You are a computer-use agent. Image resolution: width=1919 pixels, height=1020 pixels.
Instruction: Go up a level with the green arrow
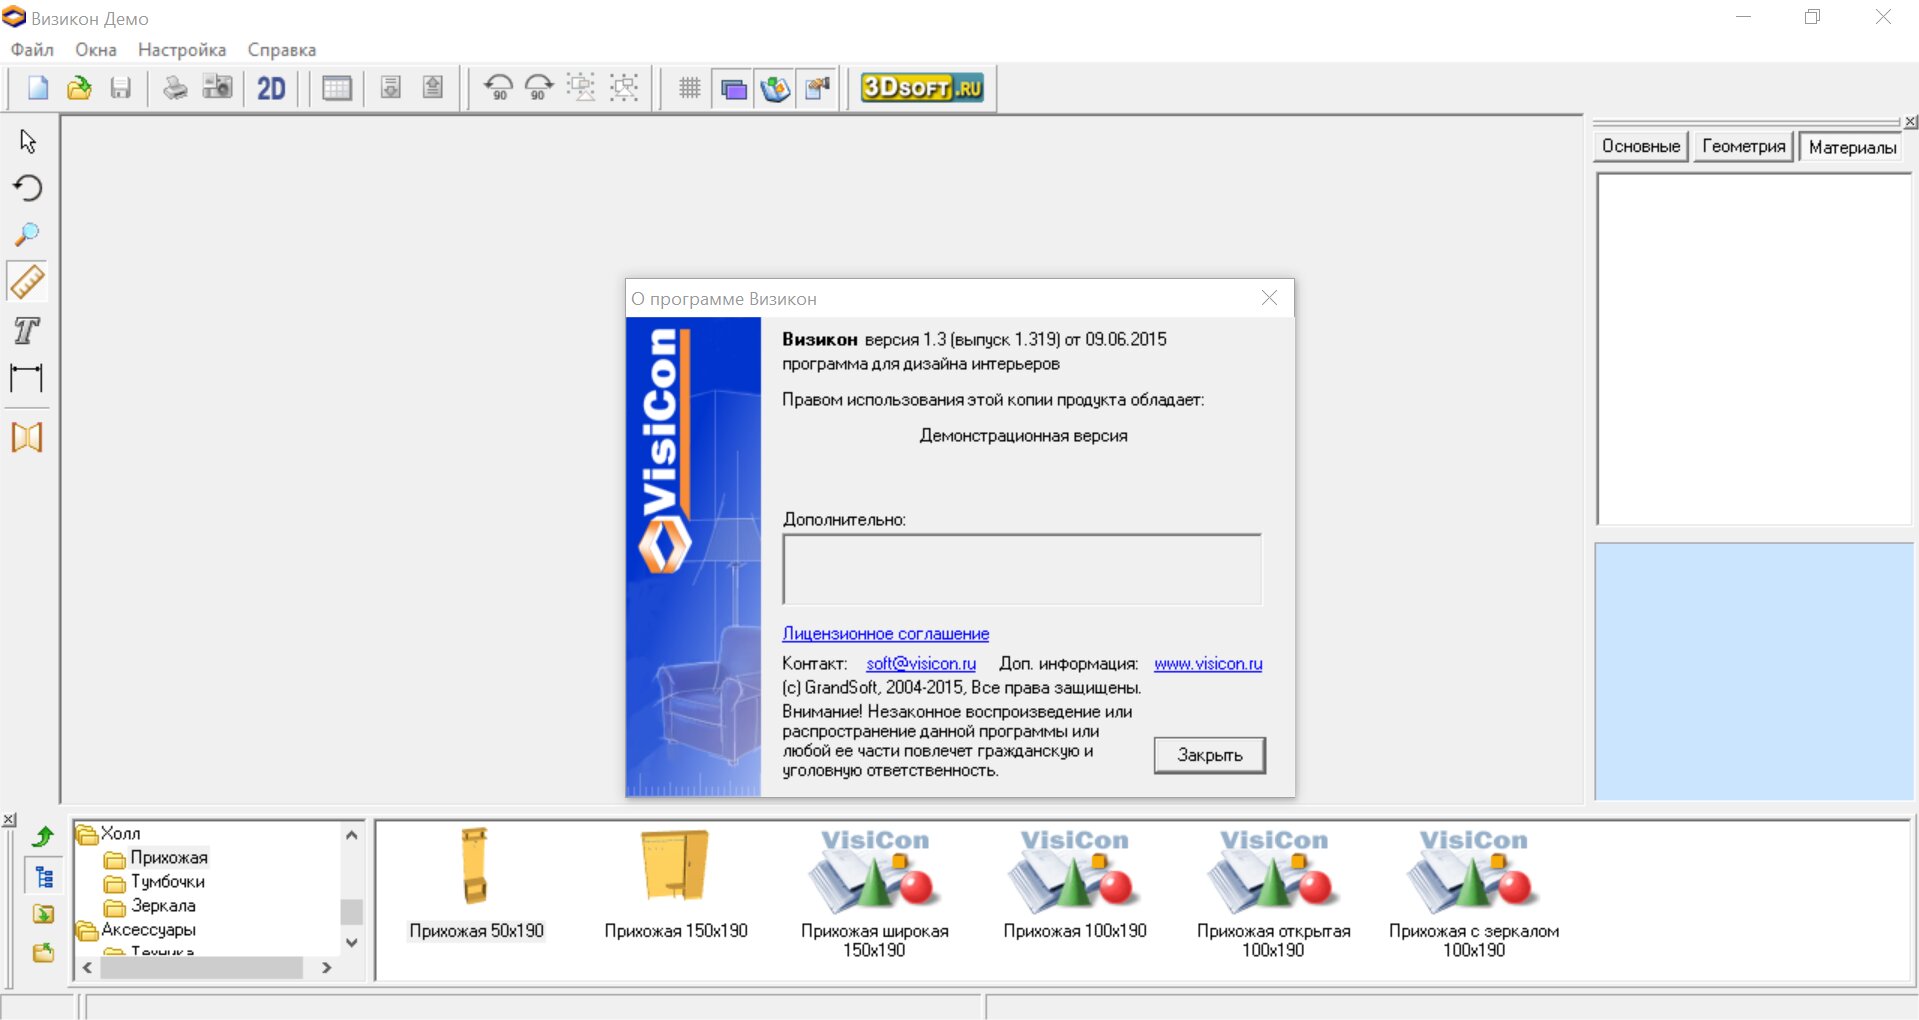[x=43, y=837]
